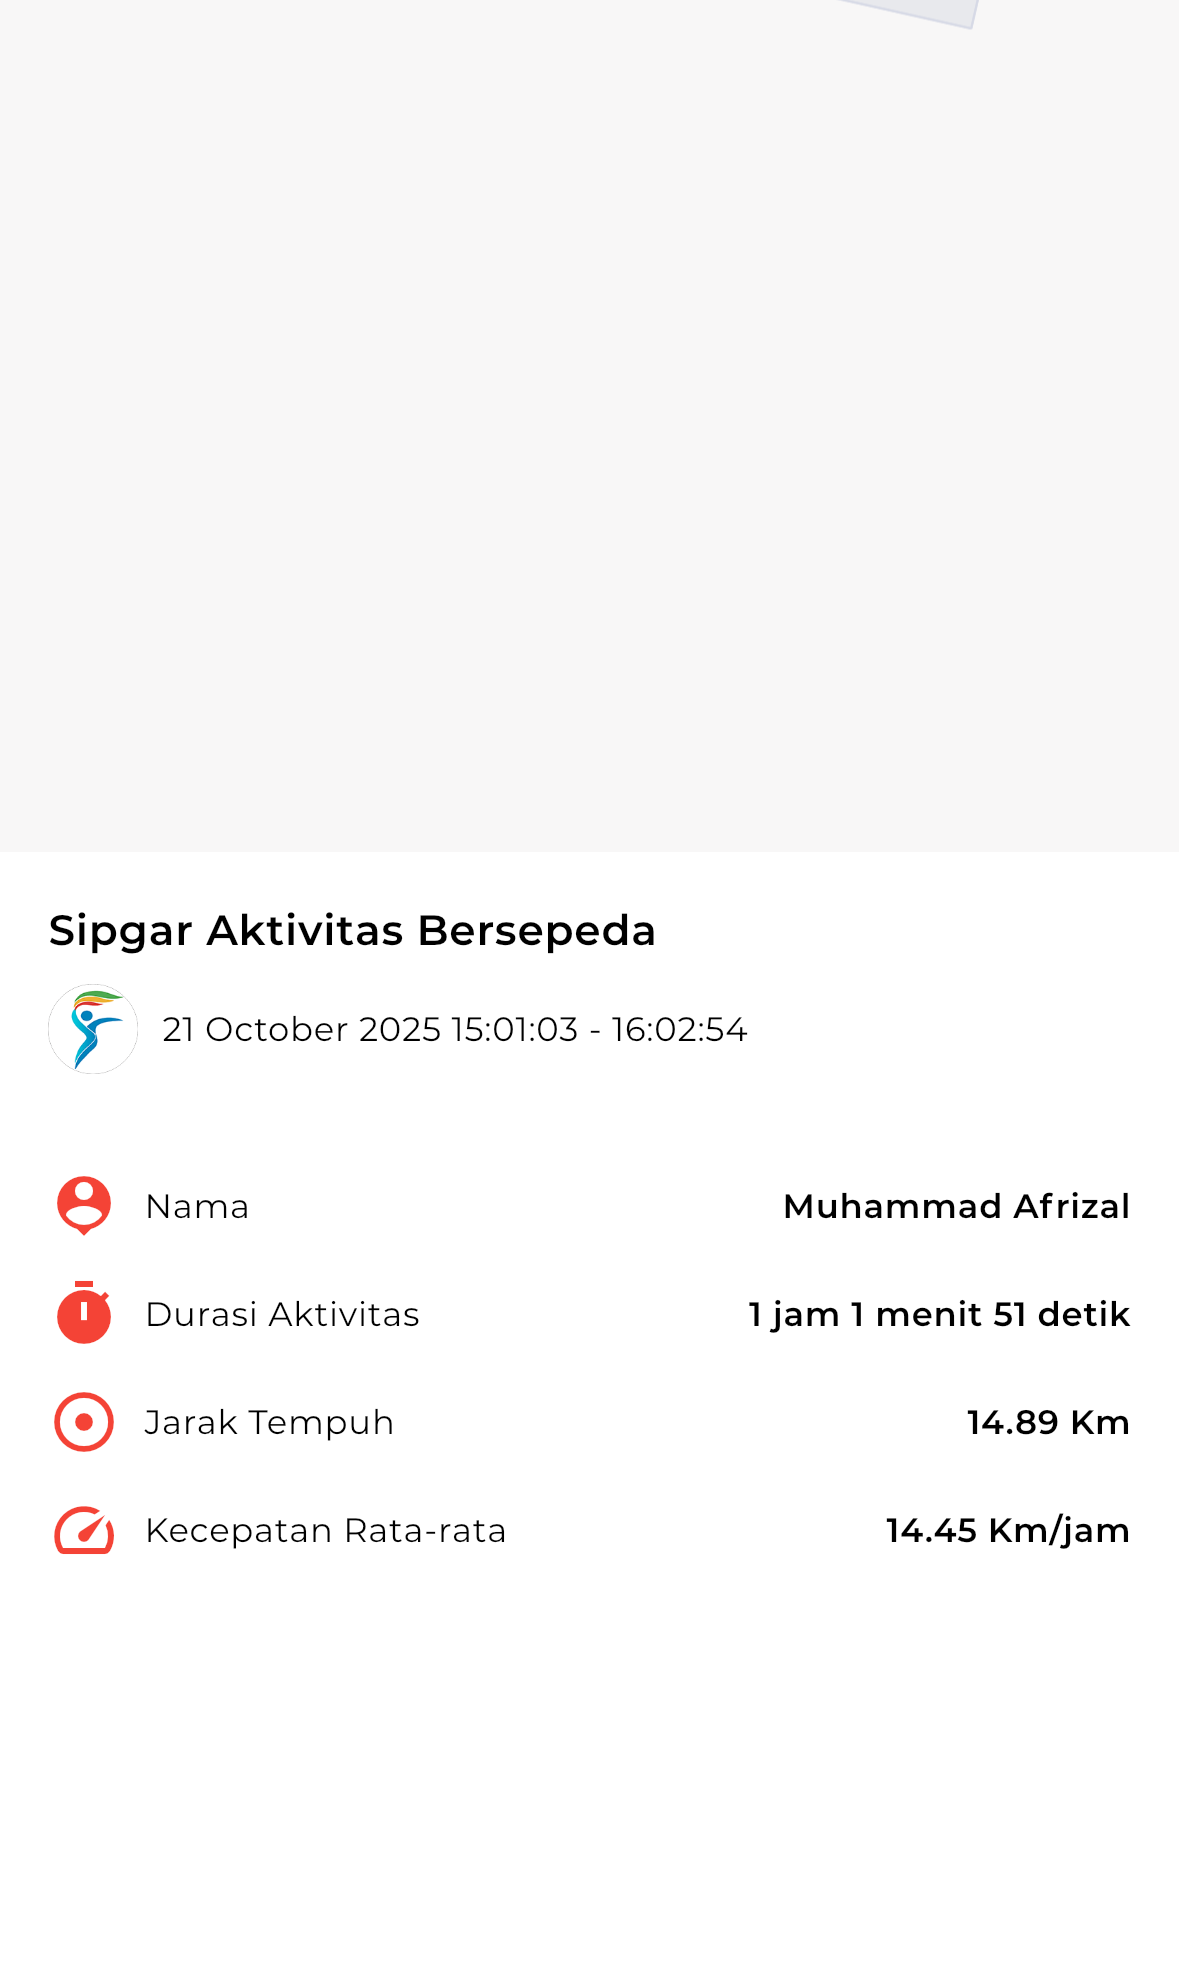Tap the Sipgar Aktivitas Bersepeda heading
Image resolution: width=1179 pixels, height=1971 pixels.
tap(352, 930)
